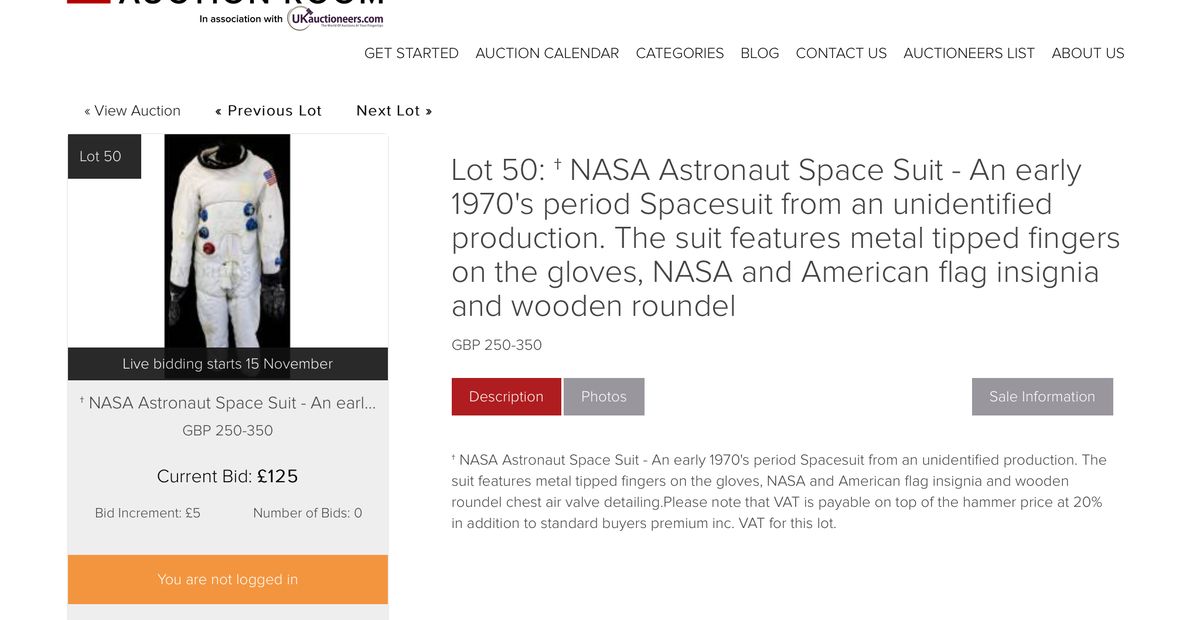Open the Auctioneers List page
This screenshot has height=620, width=1200.
coord(968,53)
